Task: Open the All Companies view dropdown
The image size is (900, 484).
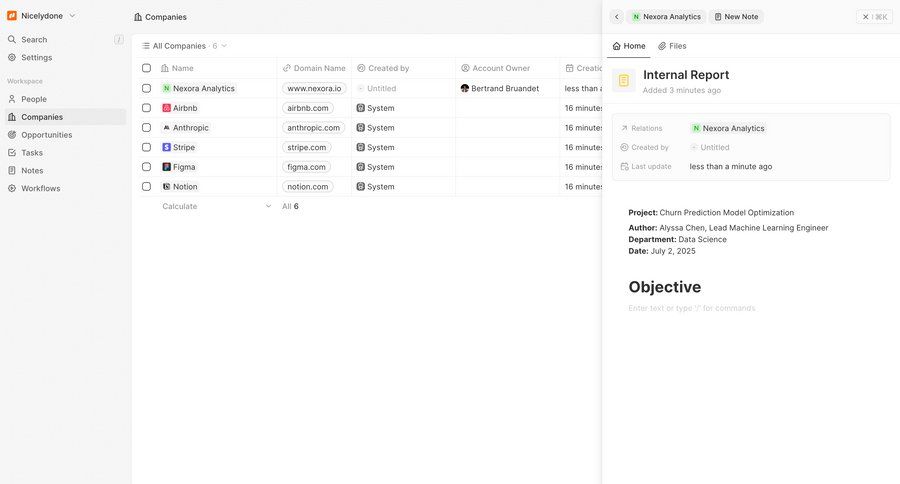Action: pyautogui.click(x=184, y=46)
